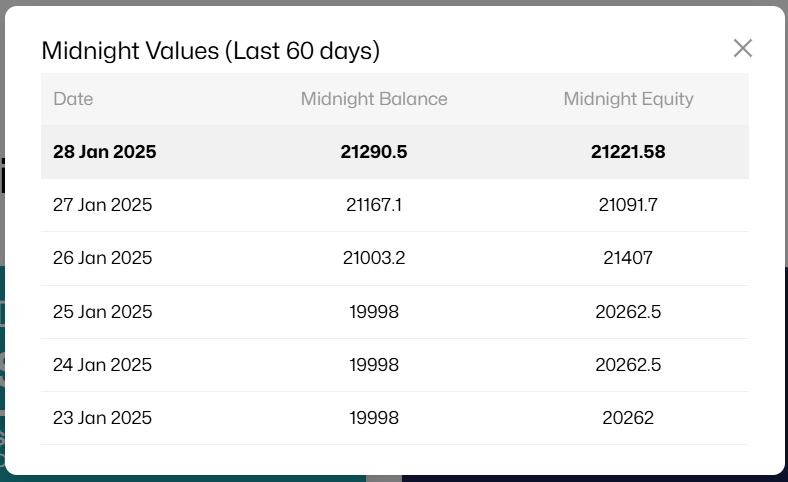
Task: Click the 21290.5 balance value
Action: point(374,152)
